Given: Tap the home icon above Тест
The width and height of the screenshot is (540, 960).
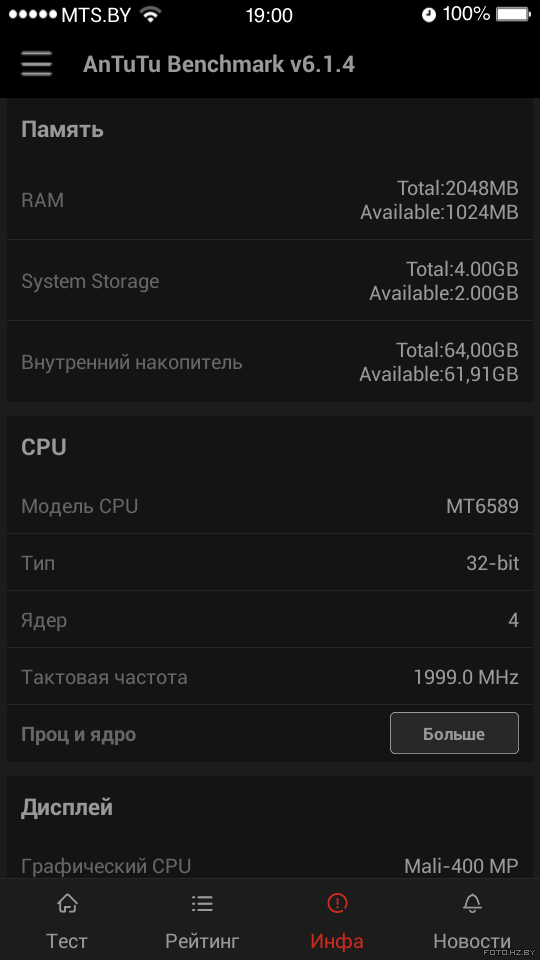Looking at the screenshot, I should click(x=67, y=902).
